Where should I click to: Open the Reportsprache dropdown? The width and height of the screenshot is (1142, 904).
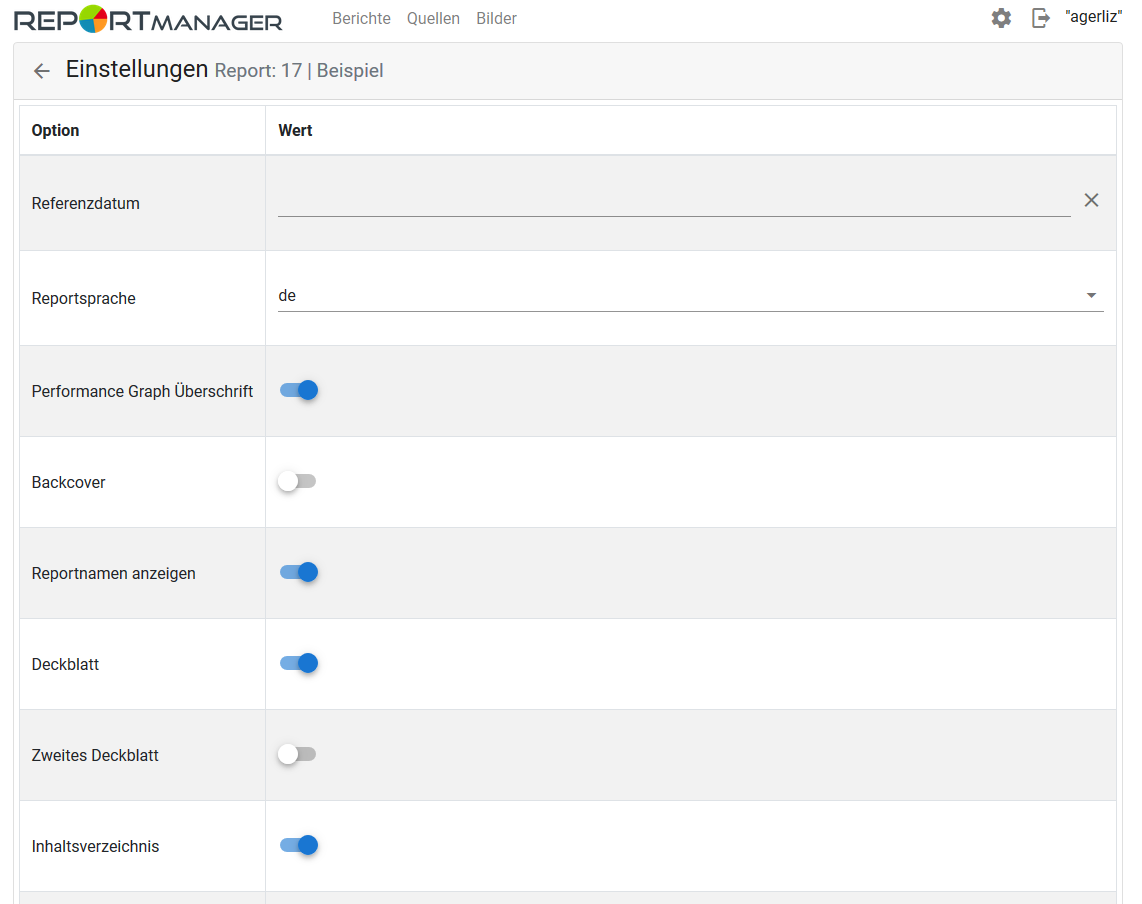point(690,296)
